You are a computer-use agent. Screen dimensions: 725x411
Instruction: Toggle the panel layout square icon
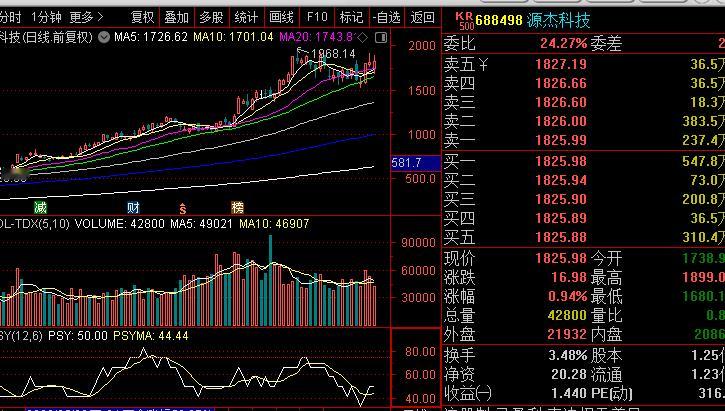(381, 37)
